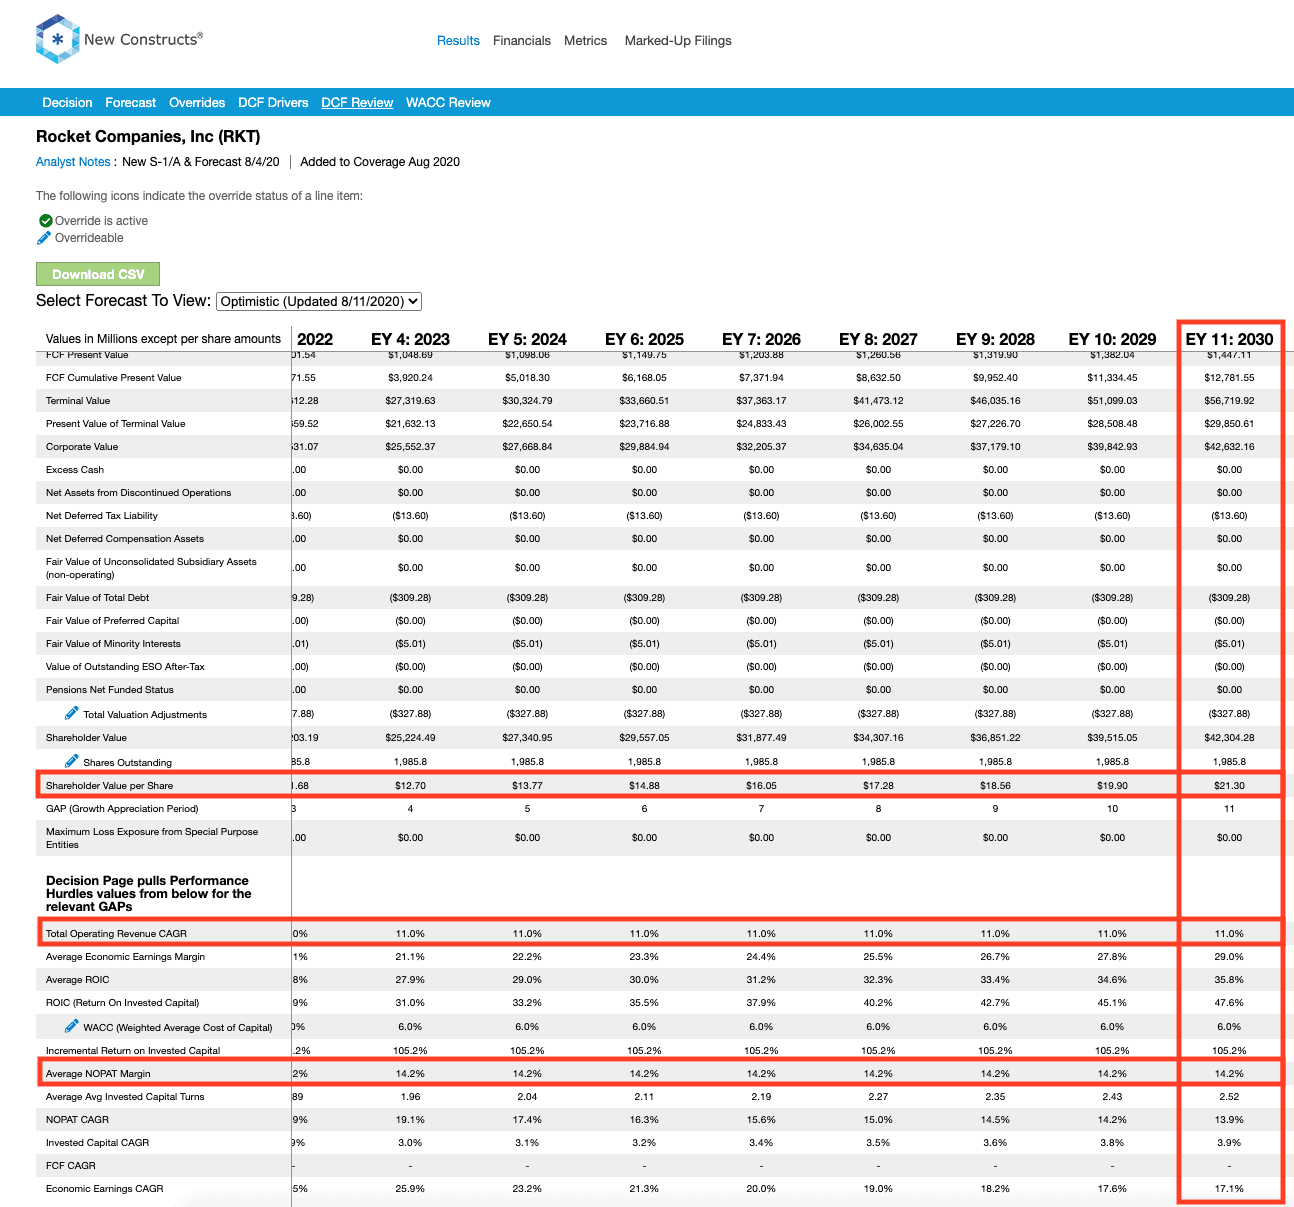Viewport: 1294px width, 1207px height.
Task: Click the EY 6: 2025 column header
Action: click(644, 339)
